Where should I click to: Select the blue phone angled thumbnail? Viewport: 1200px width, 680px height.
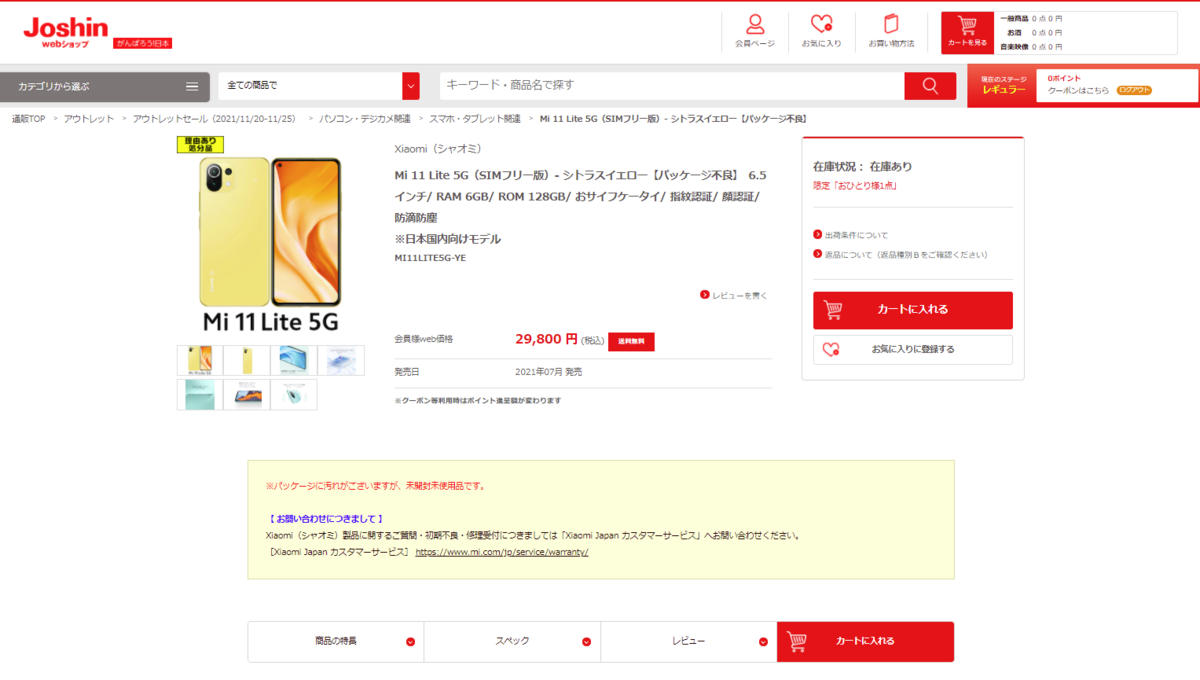[293, 360]
